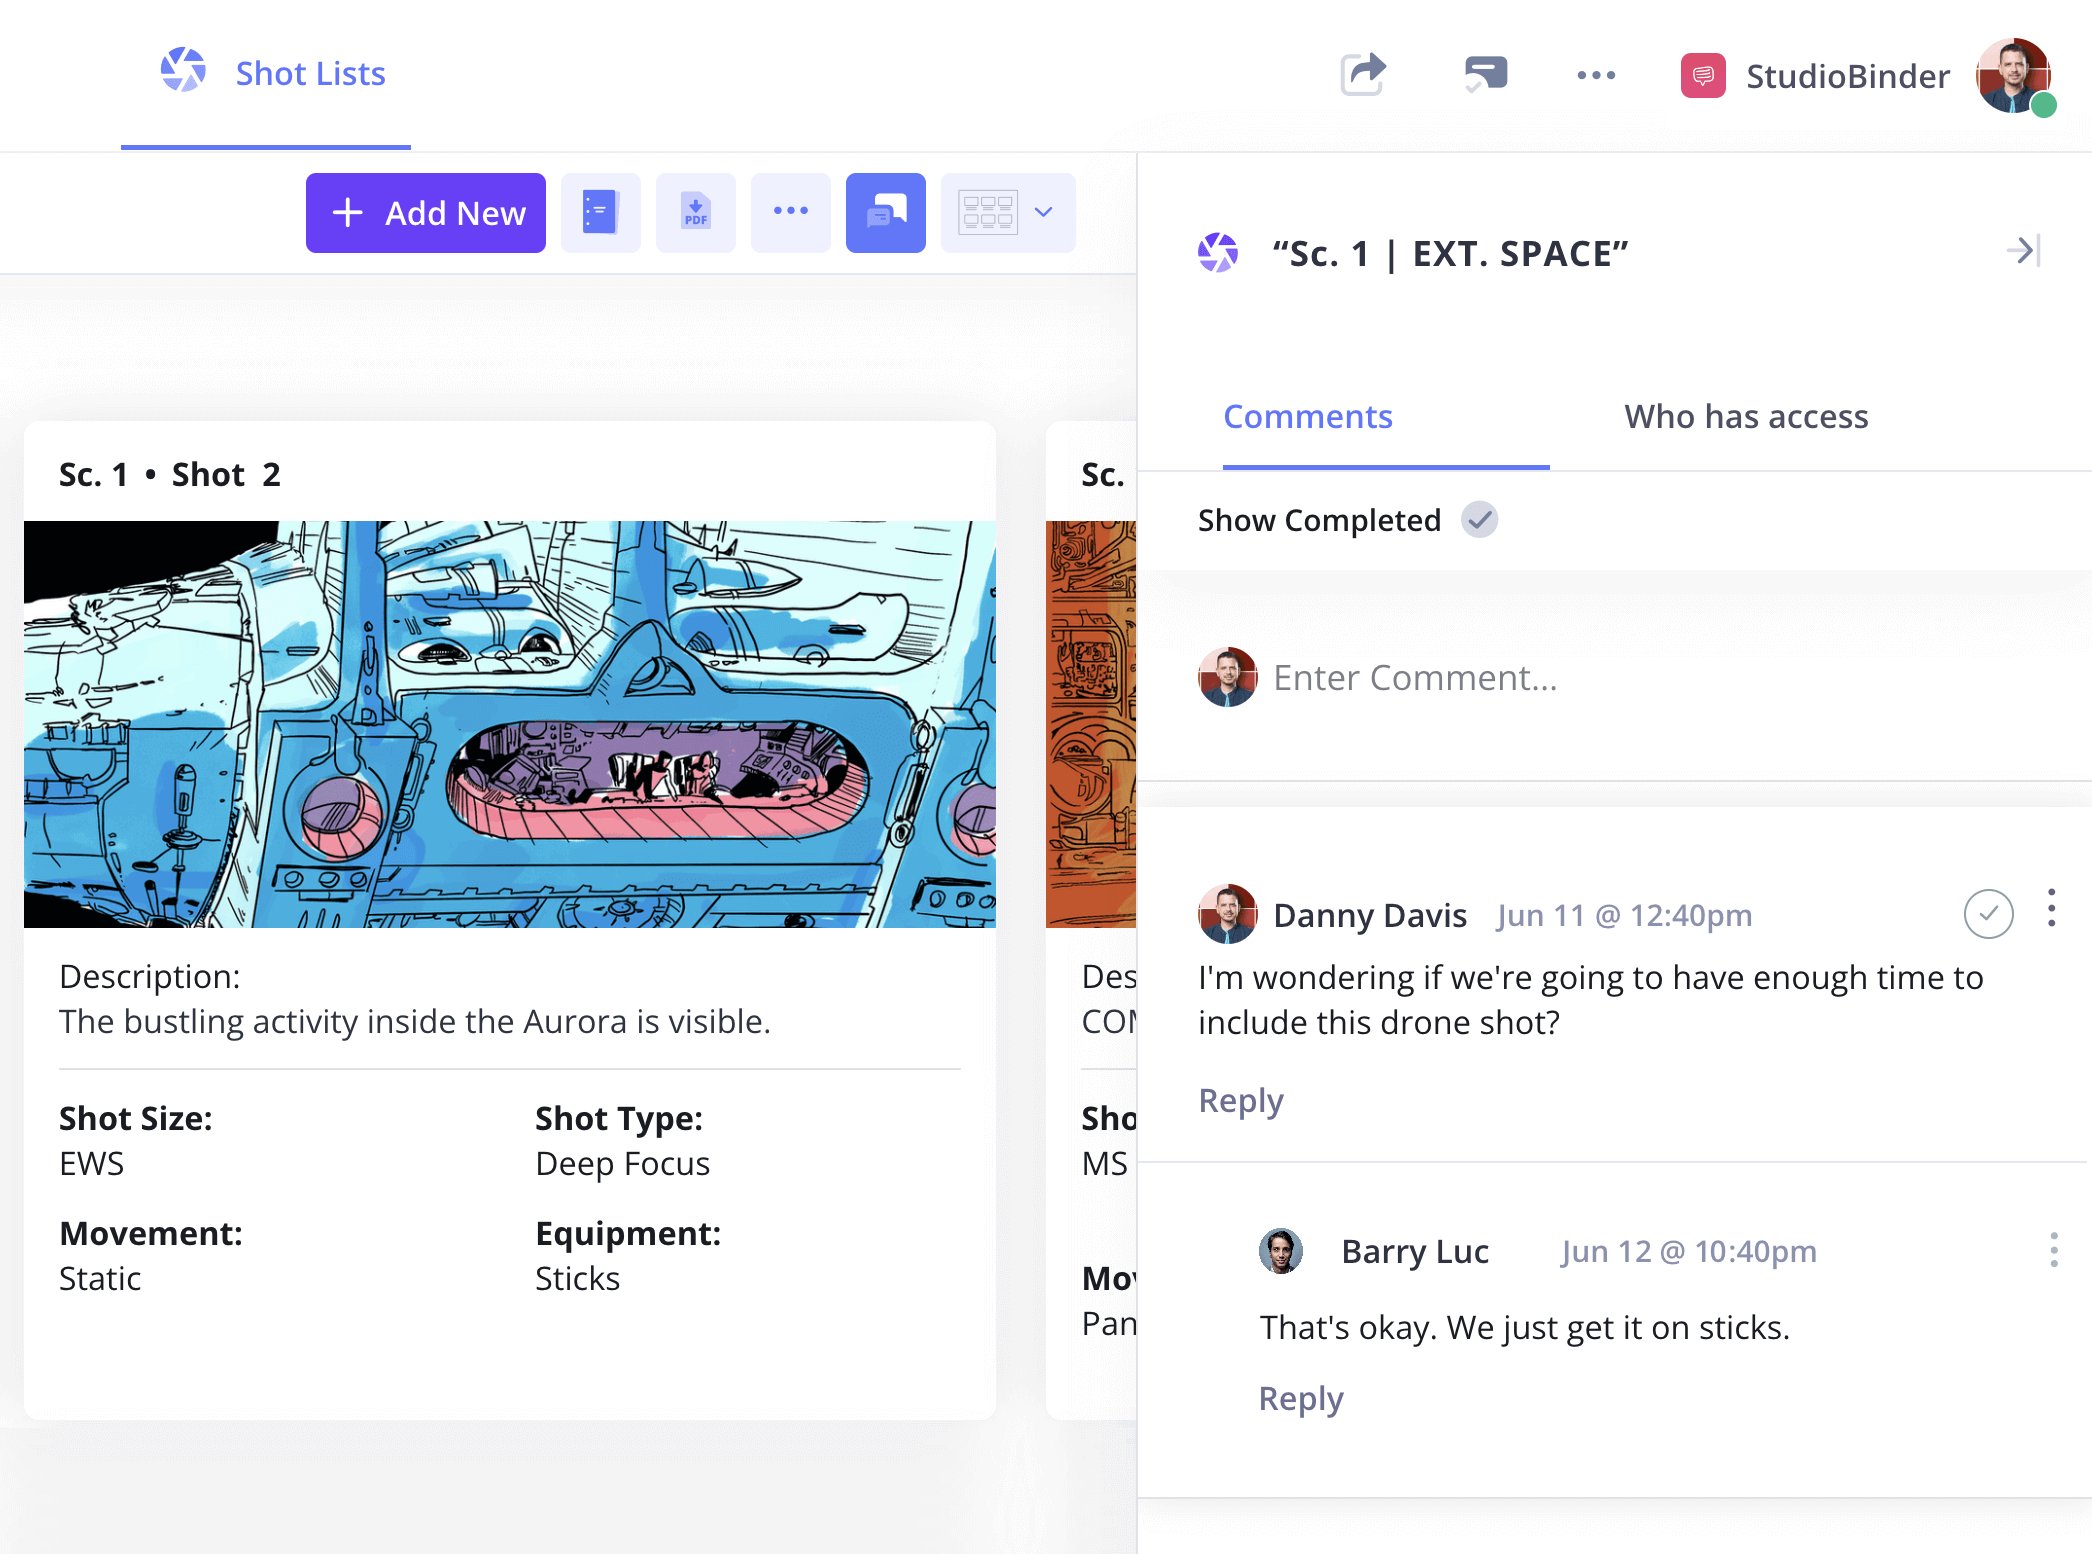Reply to Barry Luc's comment
2092x1554 pixels.
(1300, 1398)
